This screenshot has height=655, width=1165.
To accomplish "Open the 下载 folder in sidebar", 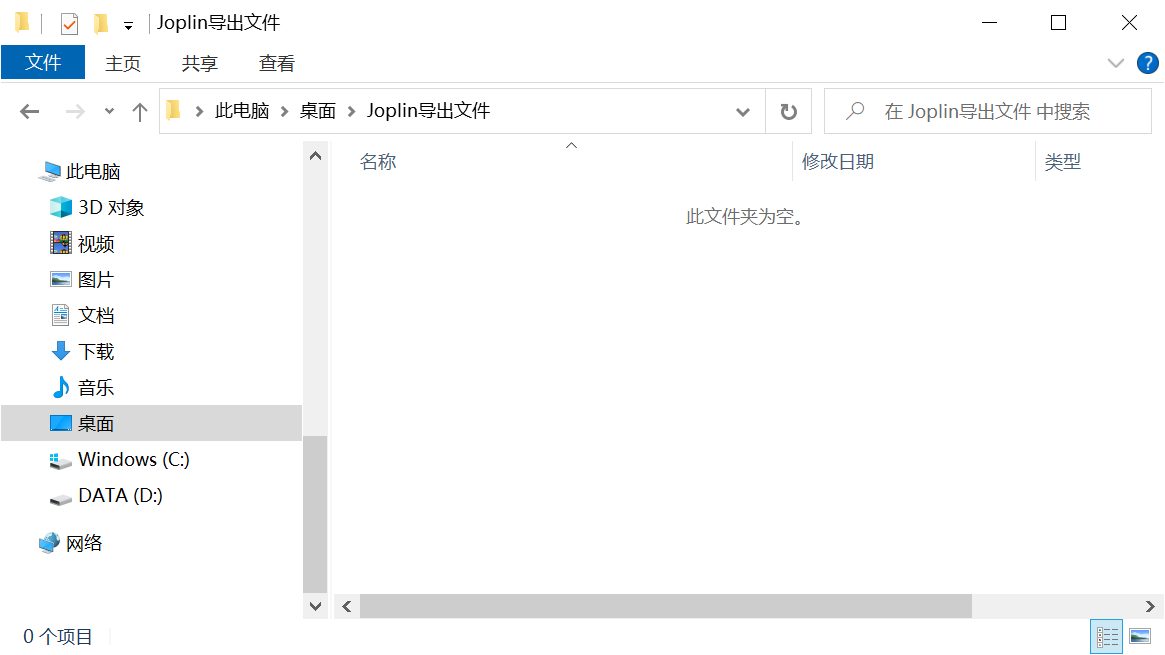I will point(96,352).
